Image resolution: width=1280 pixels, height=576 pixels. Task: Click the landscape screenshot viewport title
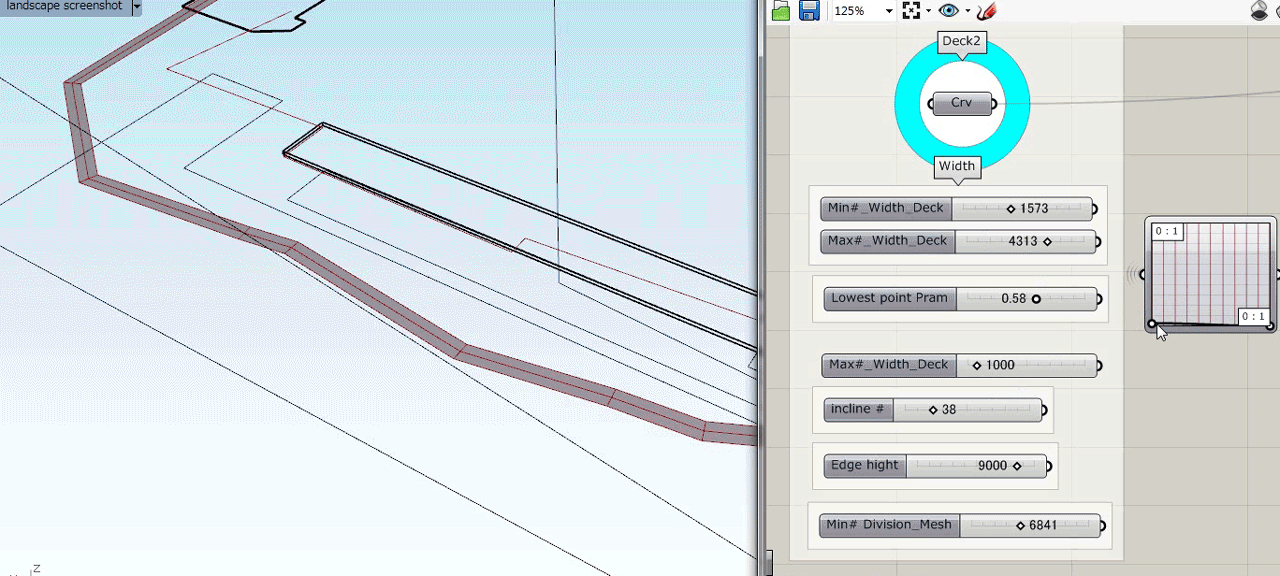pos(64,7)
